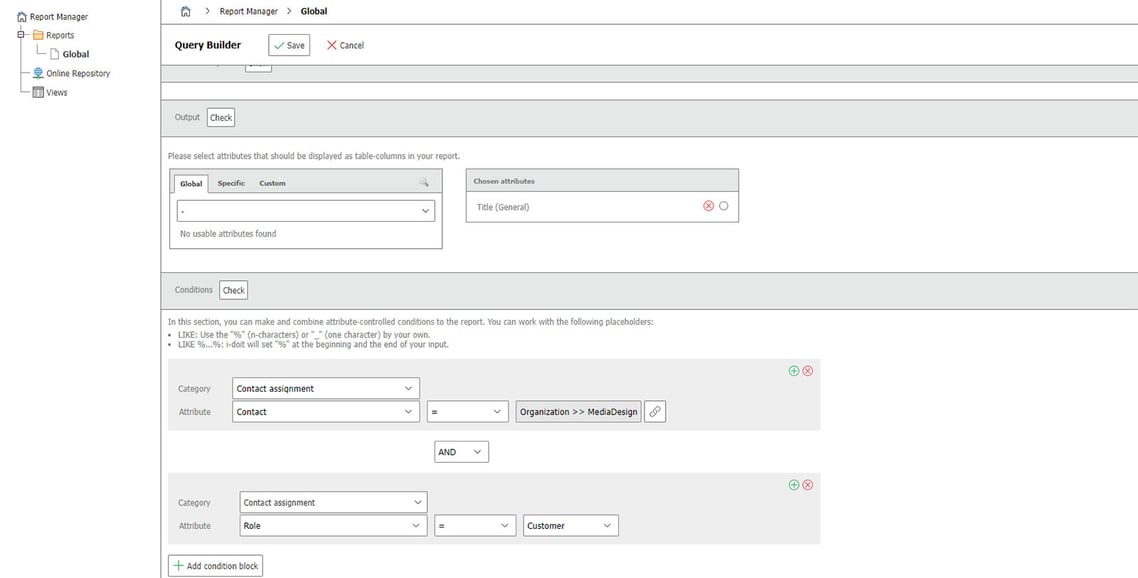
Task: Delete the first Contact condition block
Action: pos(808,371)
